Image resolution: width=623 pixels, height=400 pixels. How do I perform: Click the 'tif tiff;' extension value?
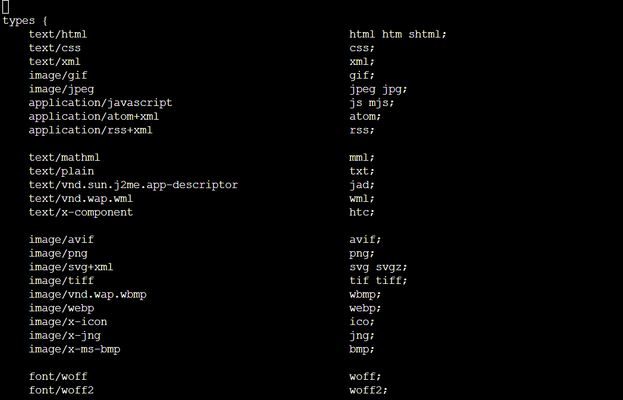[x=378, y=281]
